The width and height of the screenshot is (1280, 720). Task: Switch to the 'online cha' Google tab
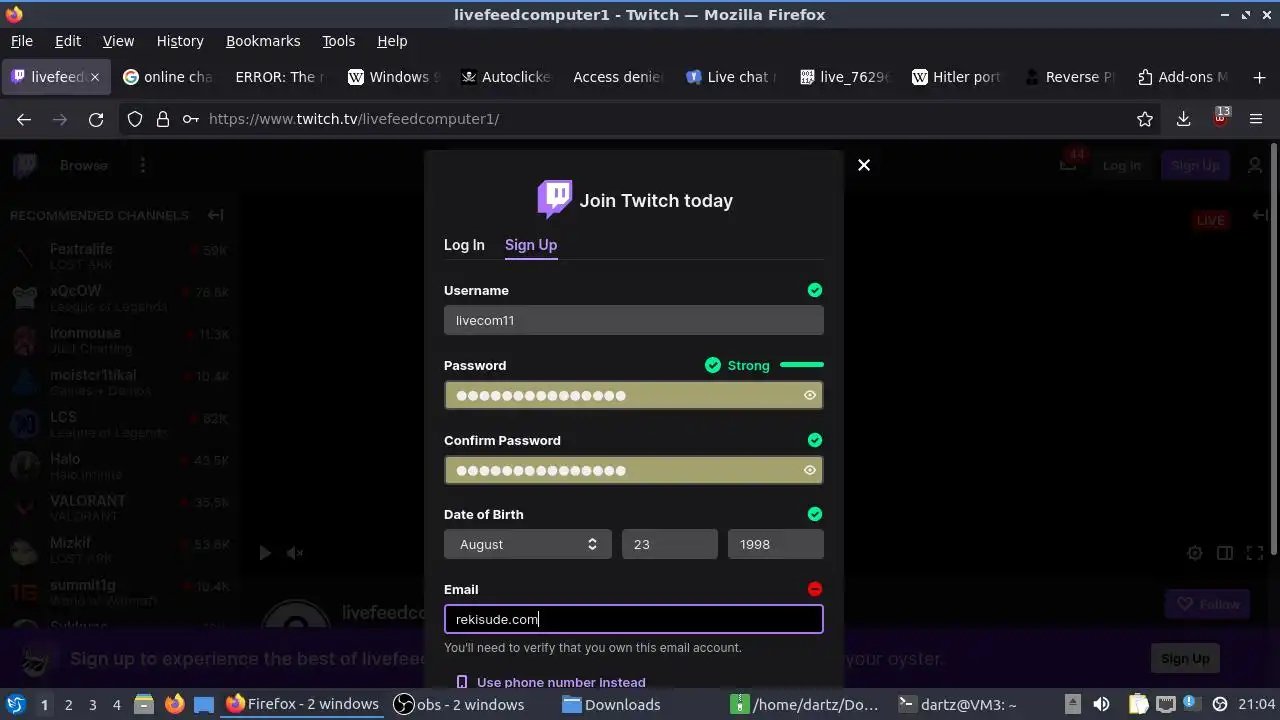[168, 77]
